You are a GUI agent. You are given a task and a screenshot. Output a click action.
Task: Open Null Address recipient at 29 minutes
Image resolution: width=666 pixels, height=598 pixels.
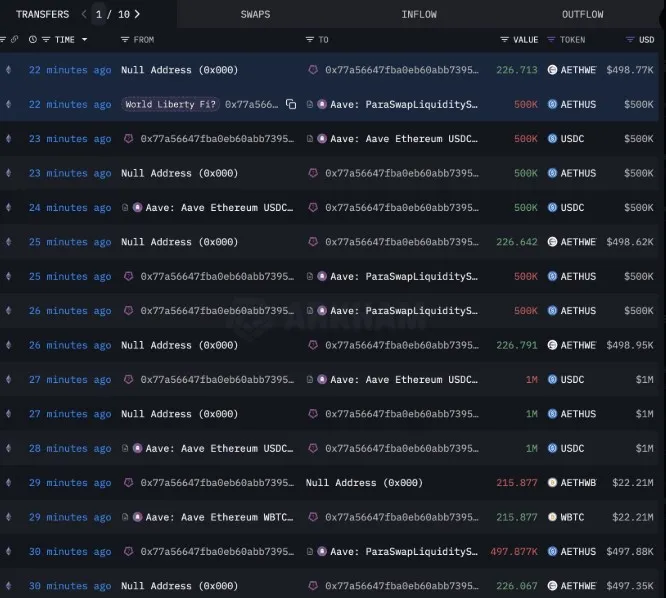364,482
